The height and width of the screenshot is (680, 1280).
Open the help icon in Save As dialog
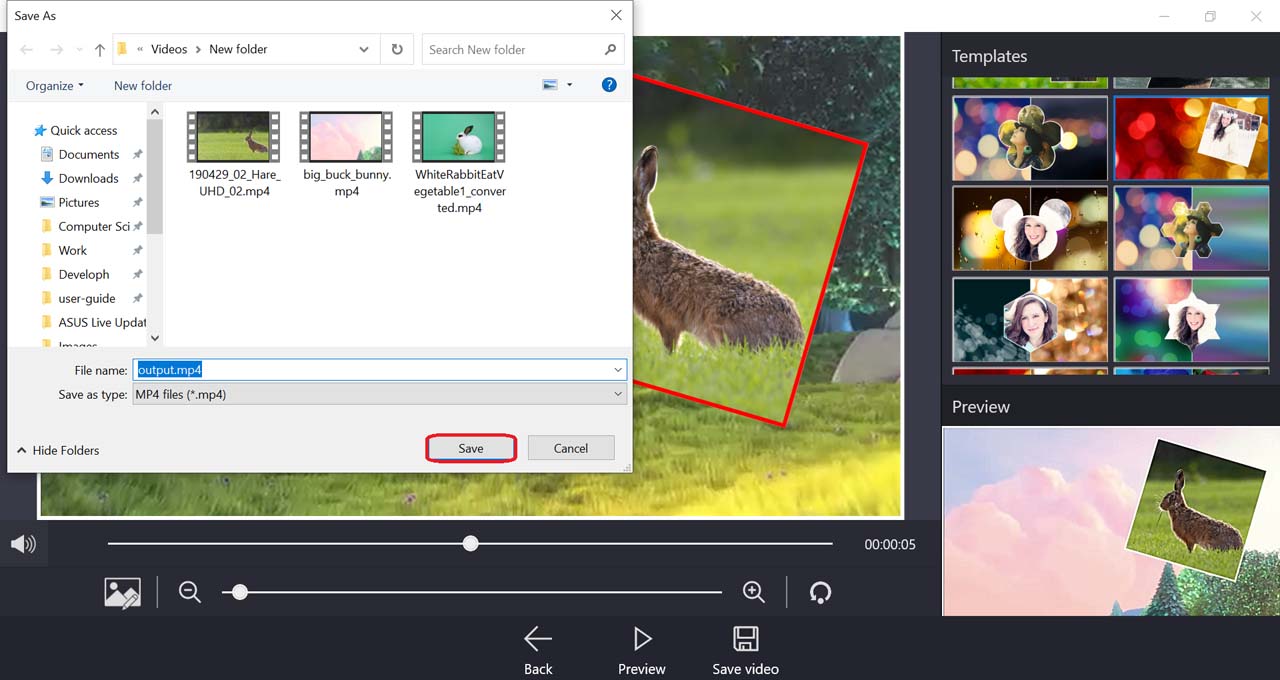point(609,85)
